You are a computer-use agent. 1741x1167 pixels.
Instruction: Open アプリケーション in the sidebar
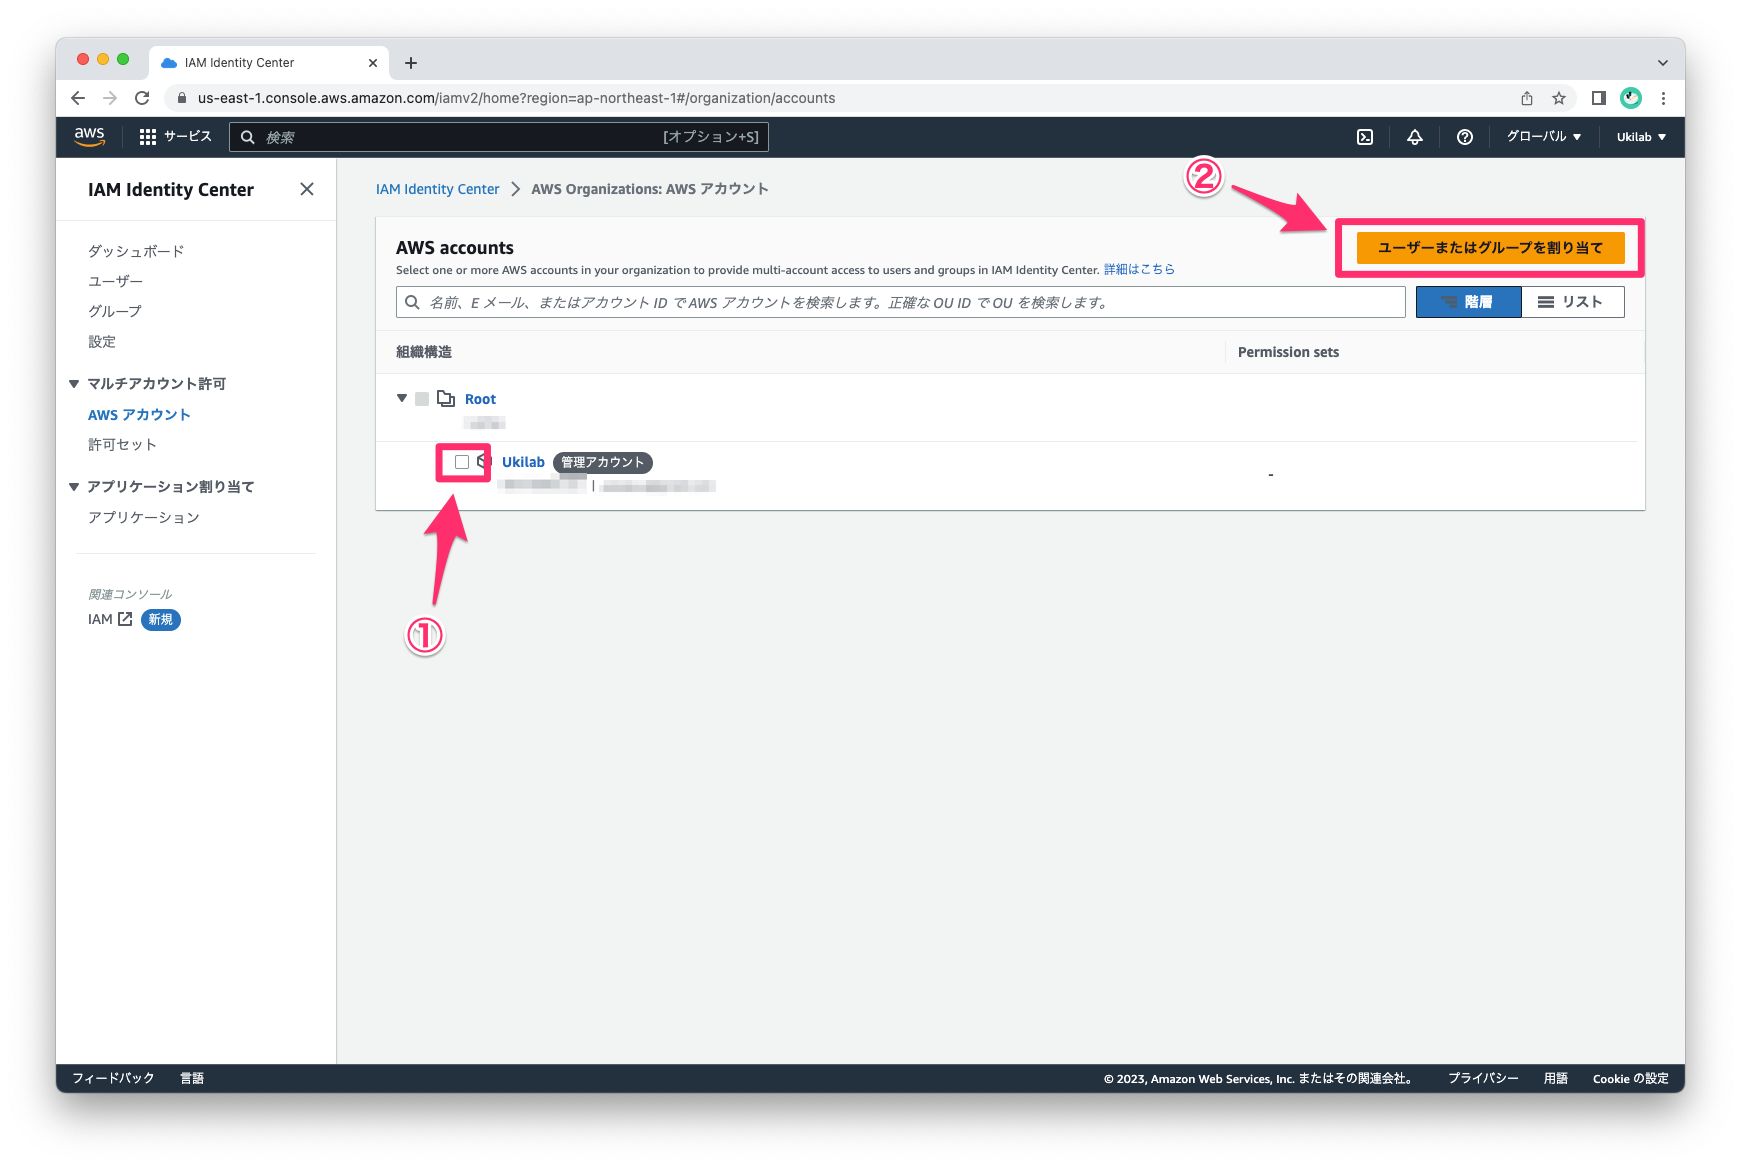[144, 517]
